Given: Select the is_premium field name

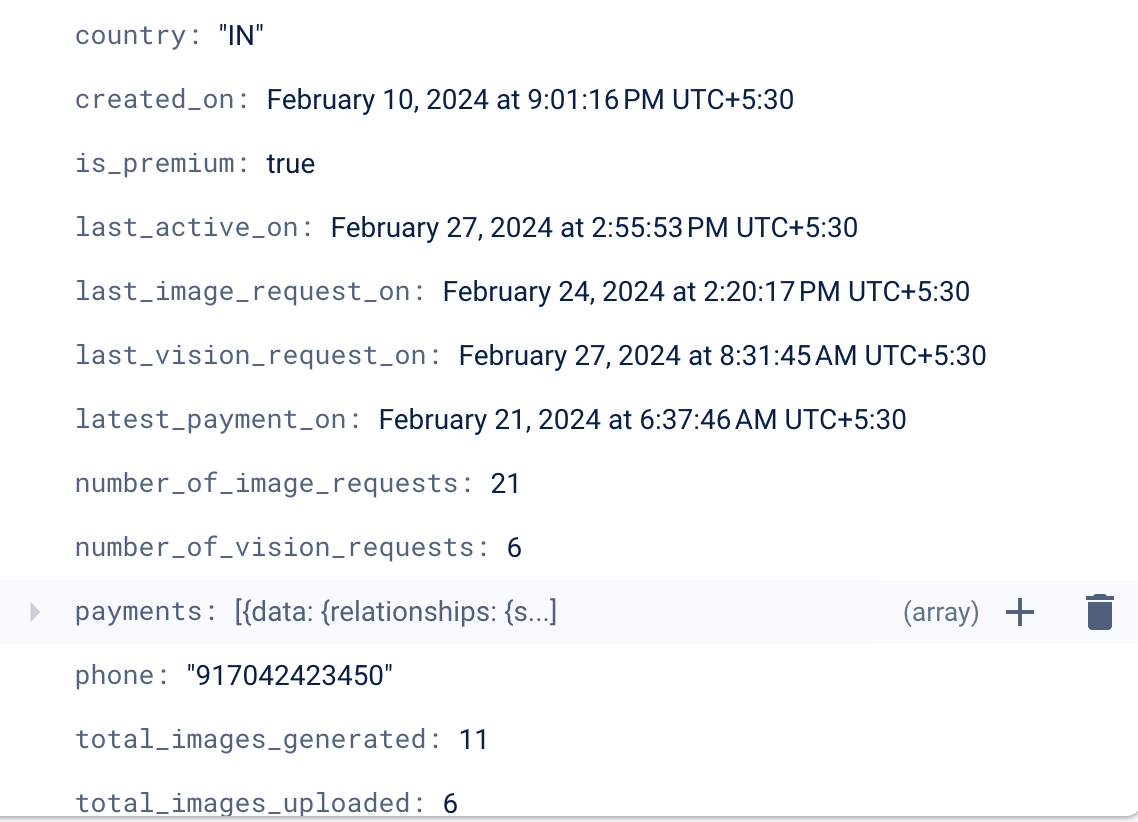Looking at the screenshot, I should (x=156, y=164).
